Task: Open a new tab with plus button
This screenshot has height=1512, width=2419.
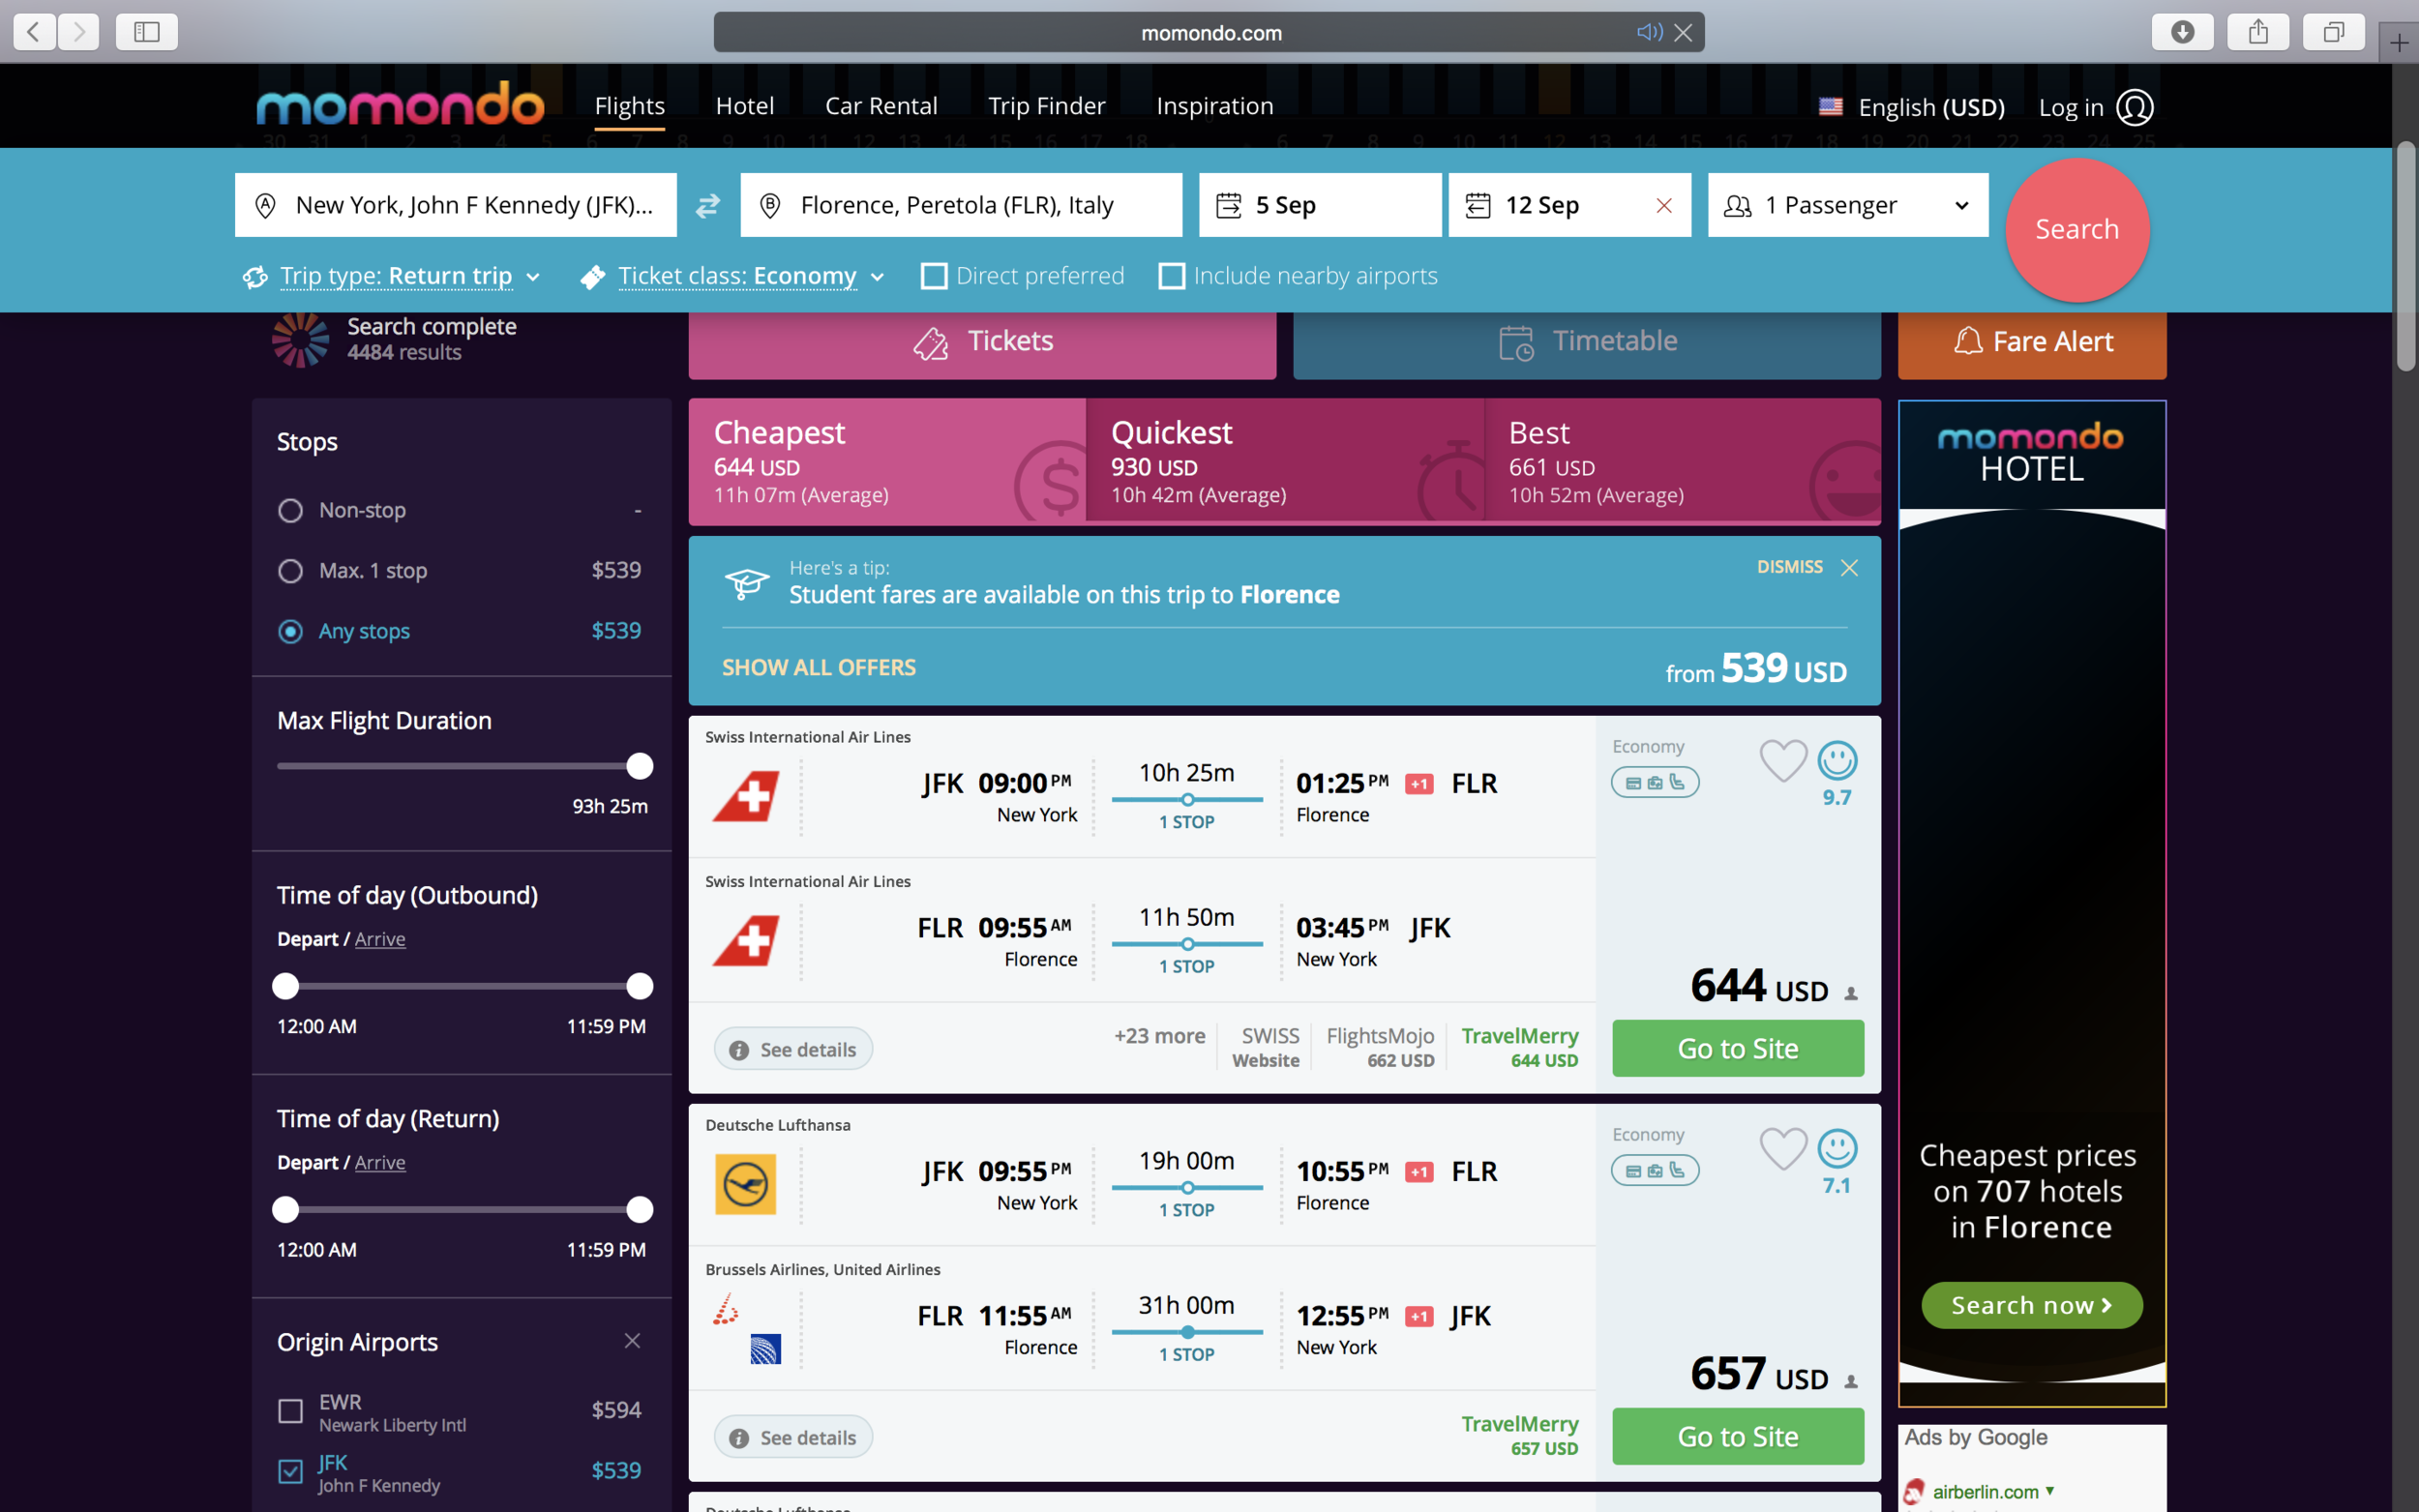Action: pos(2399,43)
